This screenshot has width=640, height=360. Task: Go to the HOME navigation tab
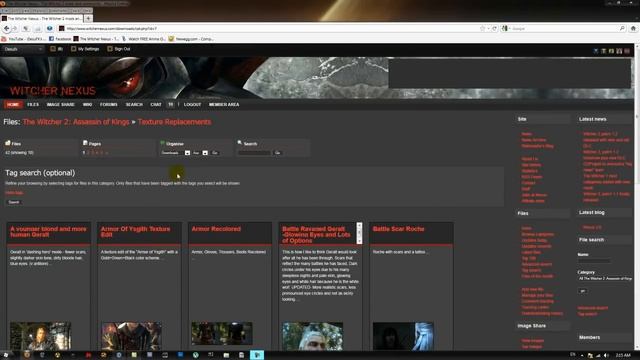[13, 104]
